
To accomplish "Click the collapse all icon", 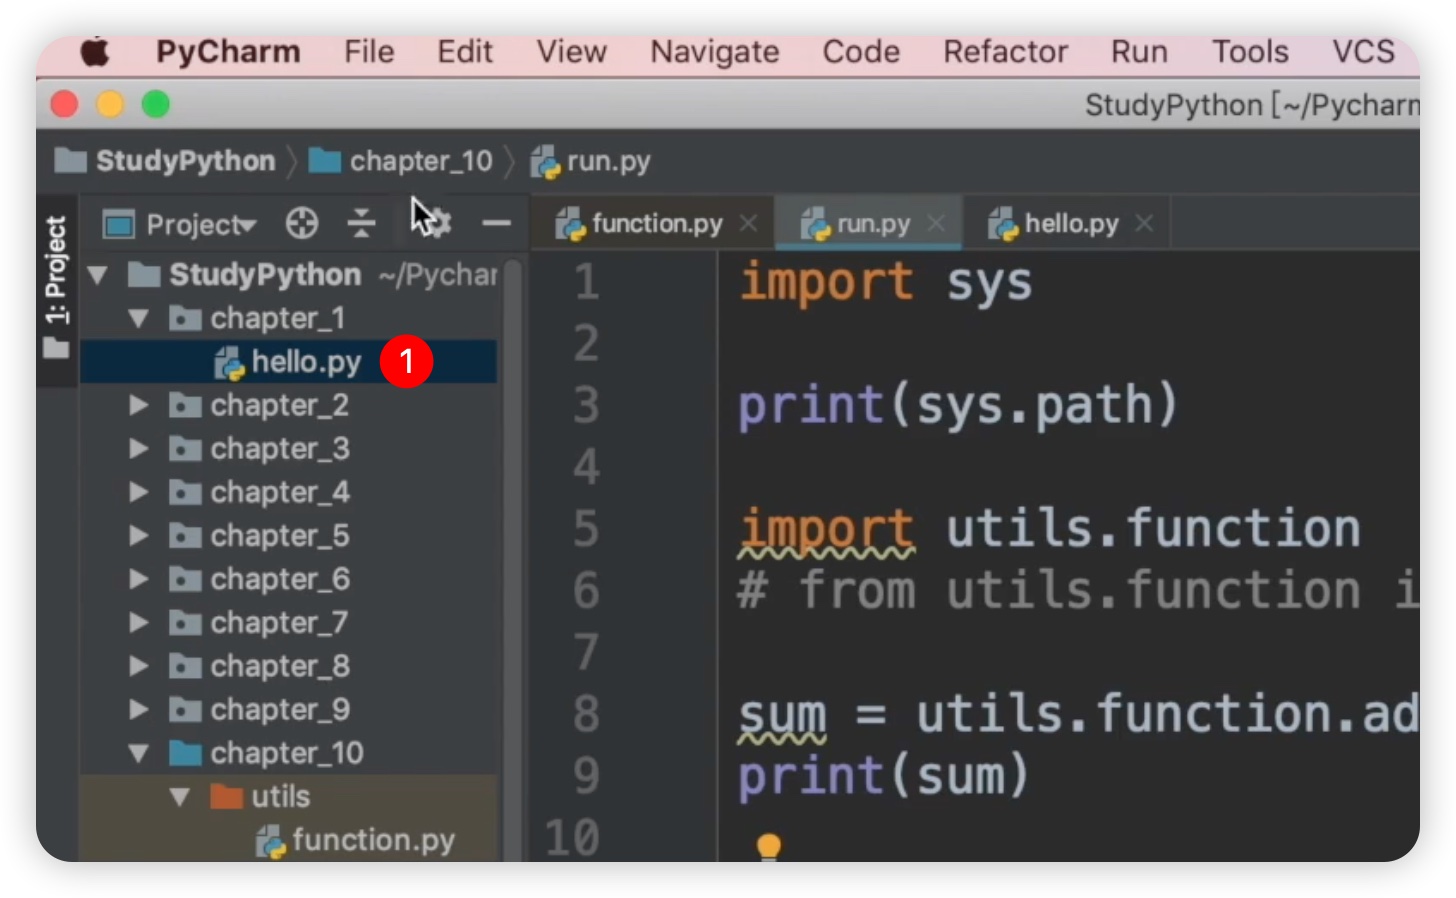I will click(361, 223).
